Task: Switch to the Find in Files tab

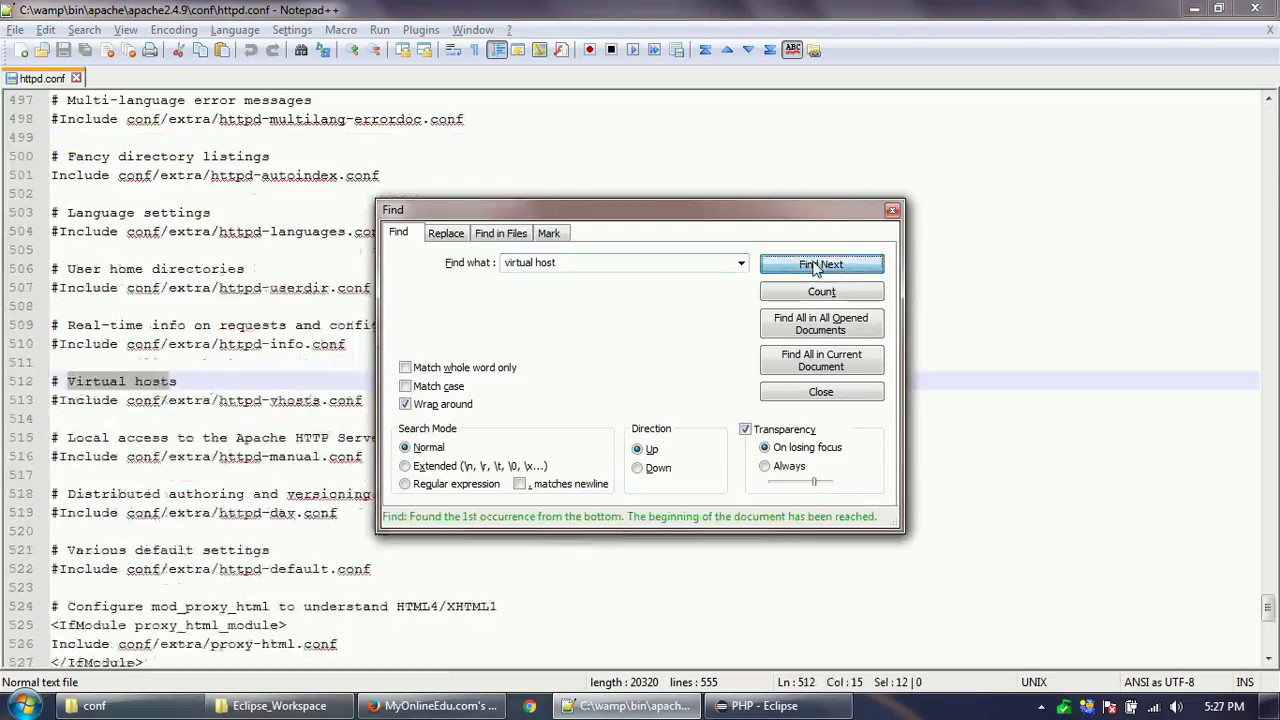Action: click(x=501, y=233)
